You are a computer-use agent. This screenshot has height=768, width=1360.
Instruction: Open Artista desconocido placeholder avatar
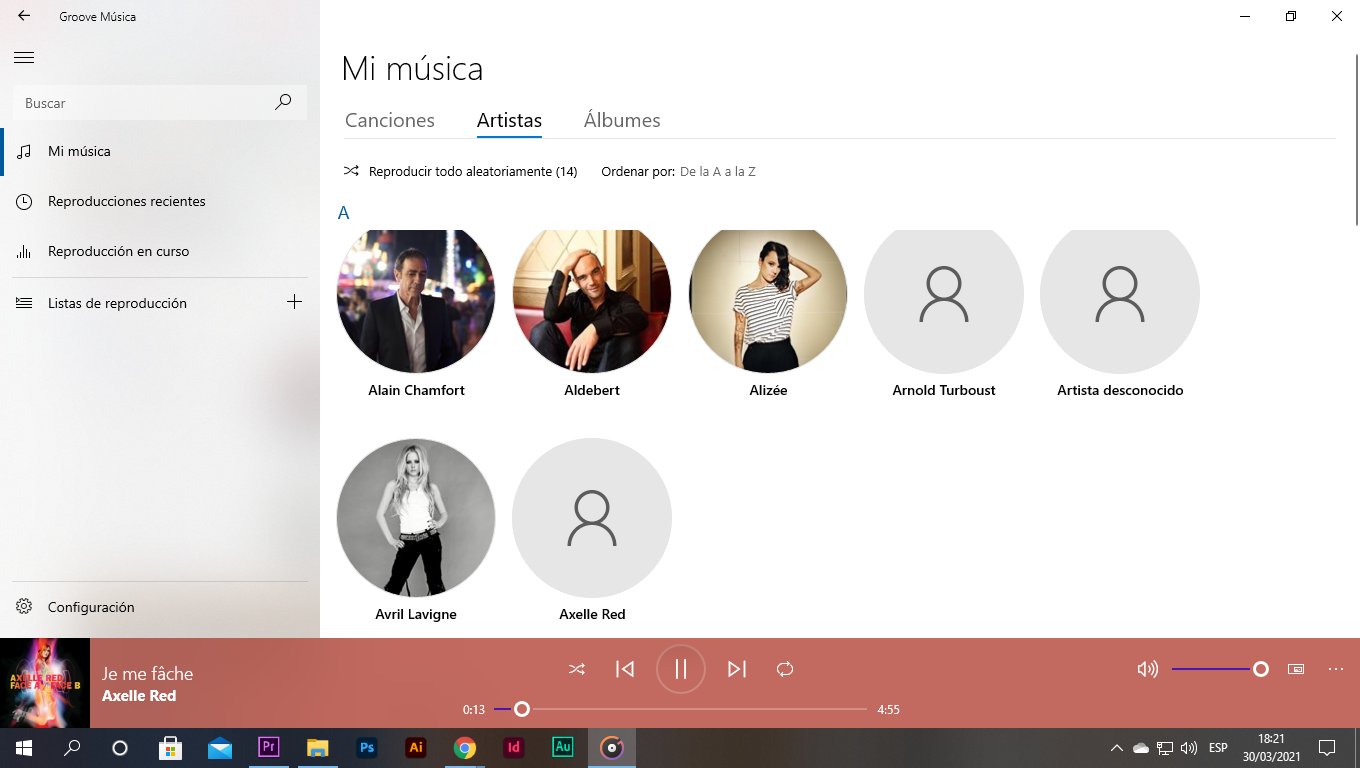click(x=1120, y=300)
